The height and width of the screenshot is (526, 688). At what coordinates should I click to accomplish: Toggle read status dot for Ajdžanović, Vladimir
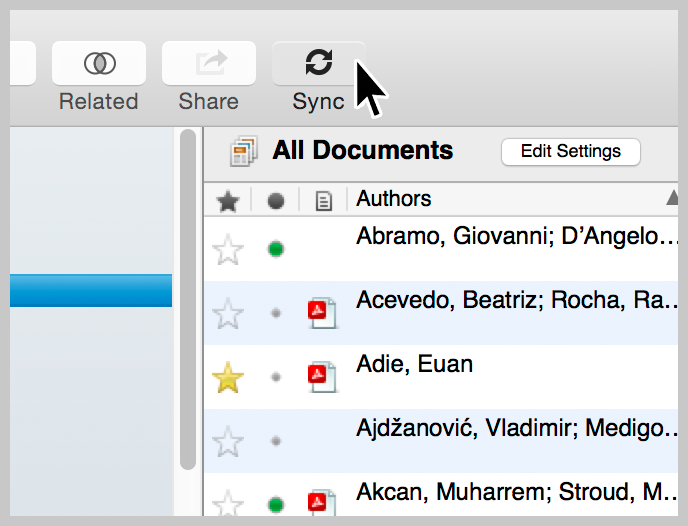276,440
